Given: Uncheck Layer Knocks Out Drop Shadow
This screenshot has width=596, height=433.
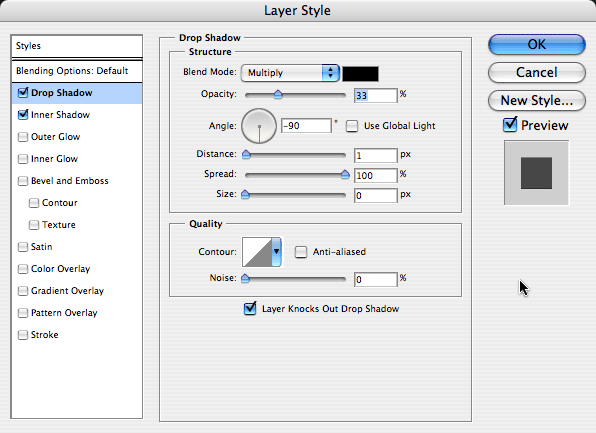Looking at the screenshot, I should pyautogui.click(x=250, y=308).
